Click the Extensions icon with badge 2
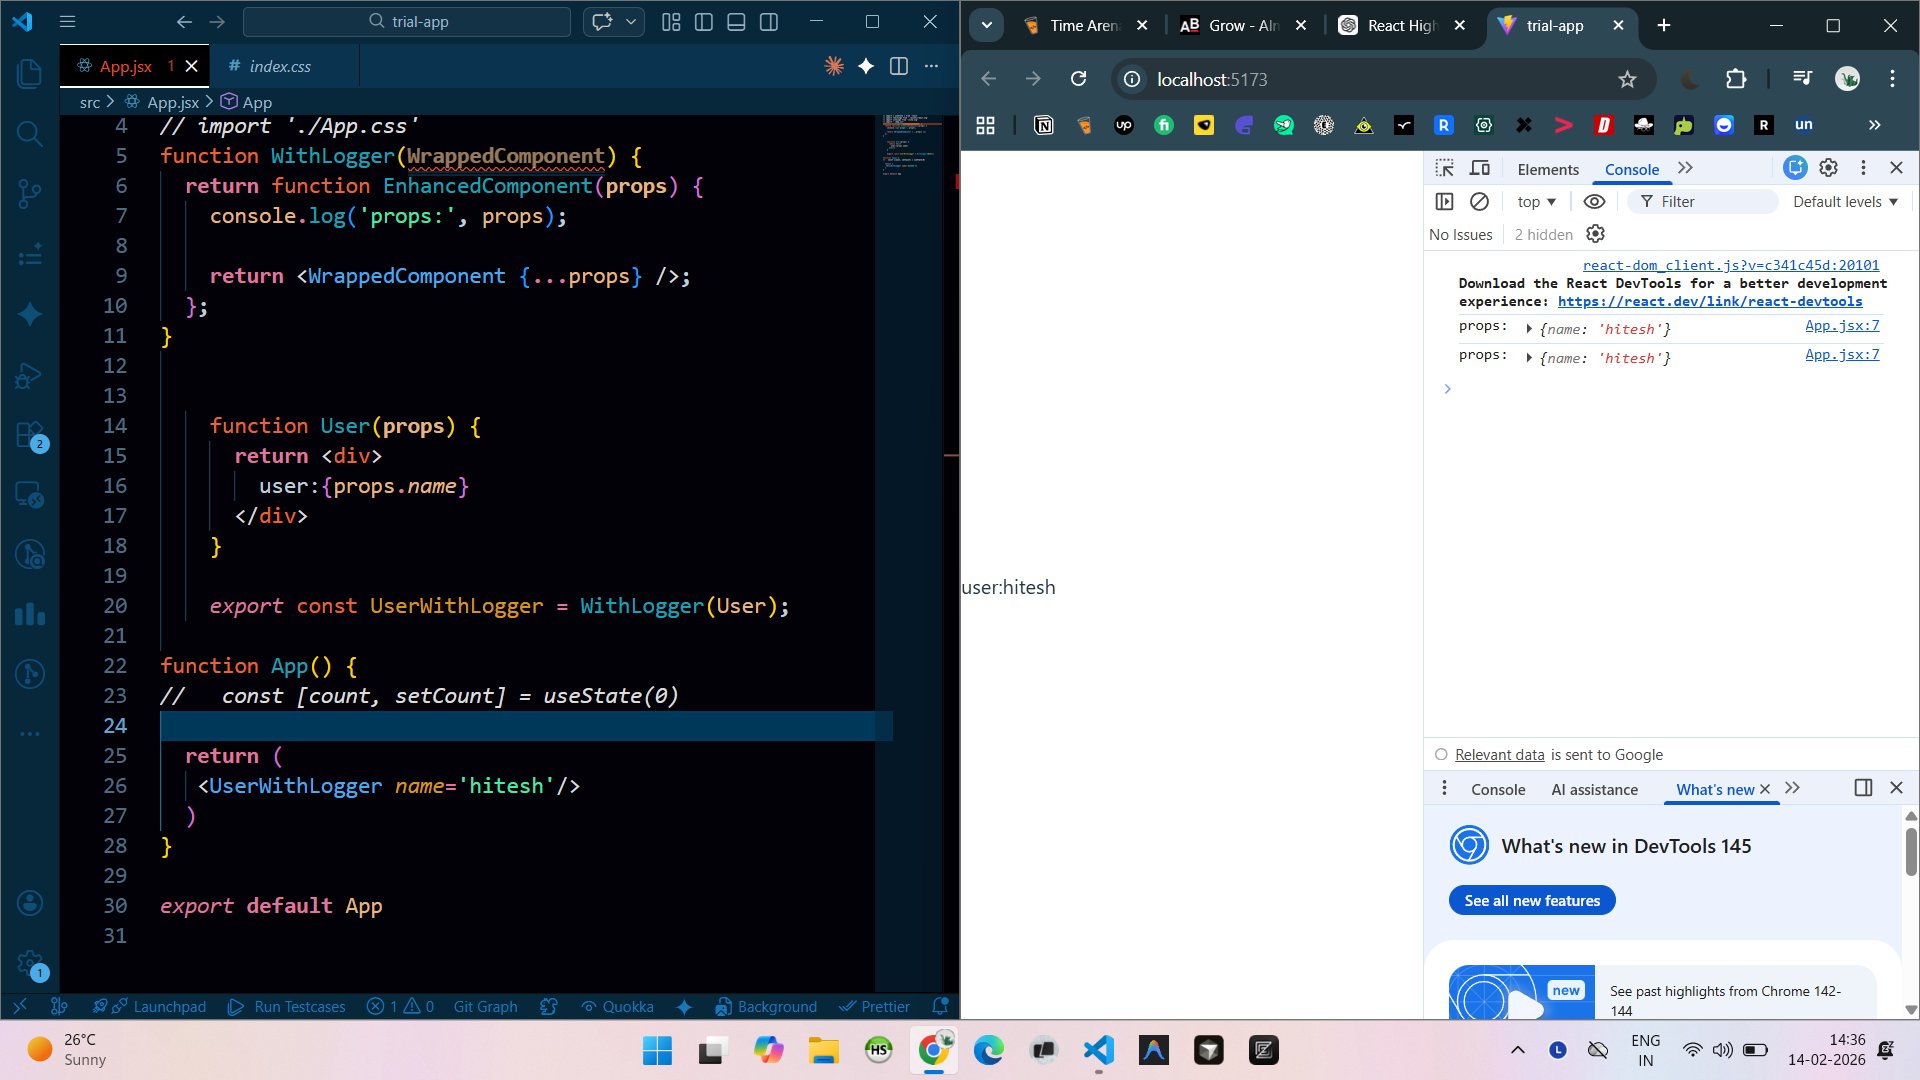Viewport: 1920px width, 1080px height. [29, 436]
